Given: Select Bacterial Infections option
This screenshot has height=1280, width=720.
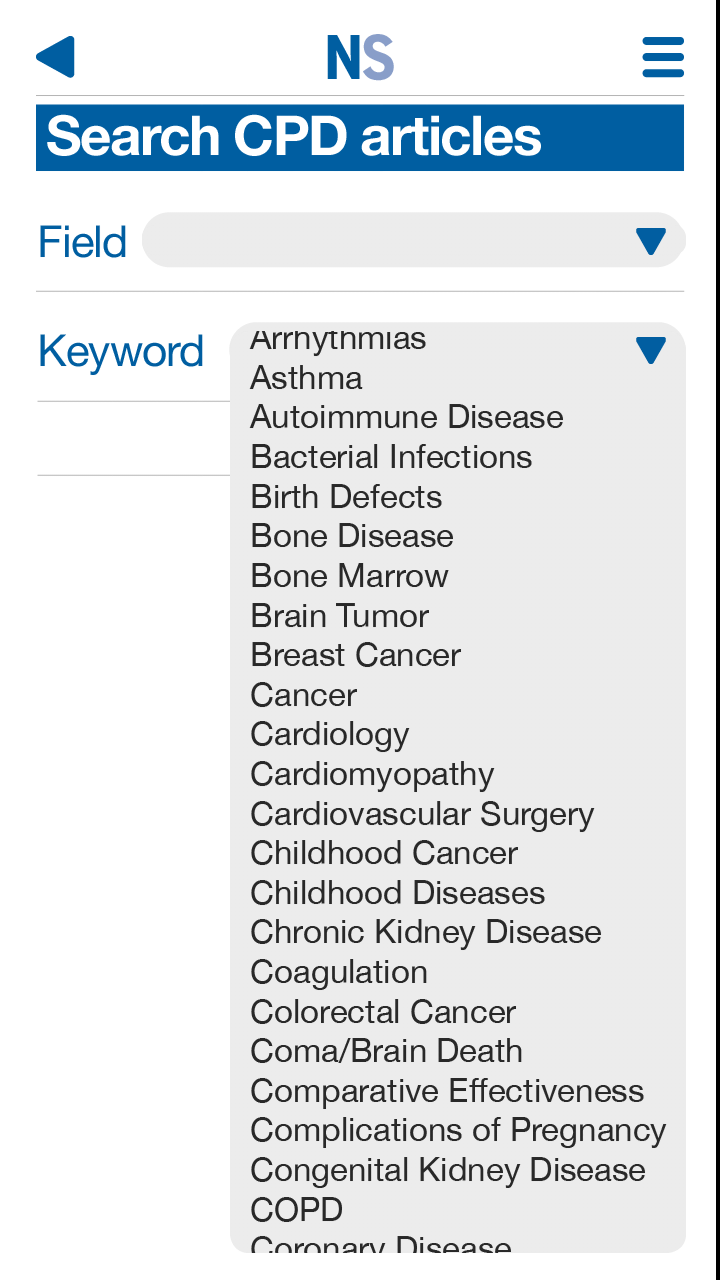Looking at the screenshot, I should coord(391,457).
